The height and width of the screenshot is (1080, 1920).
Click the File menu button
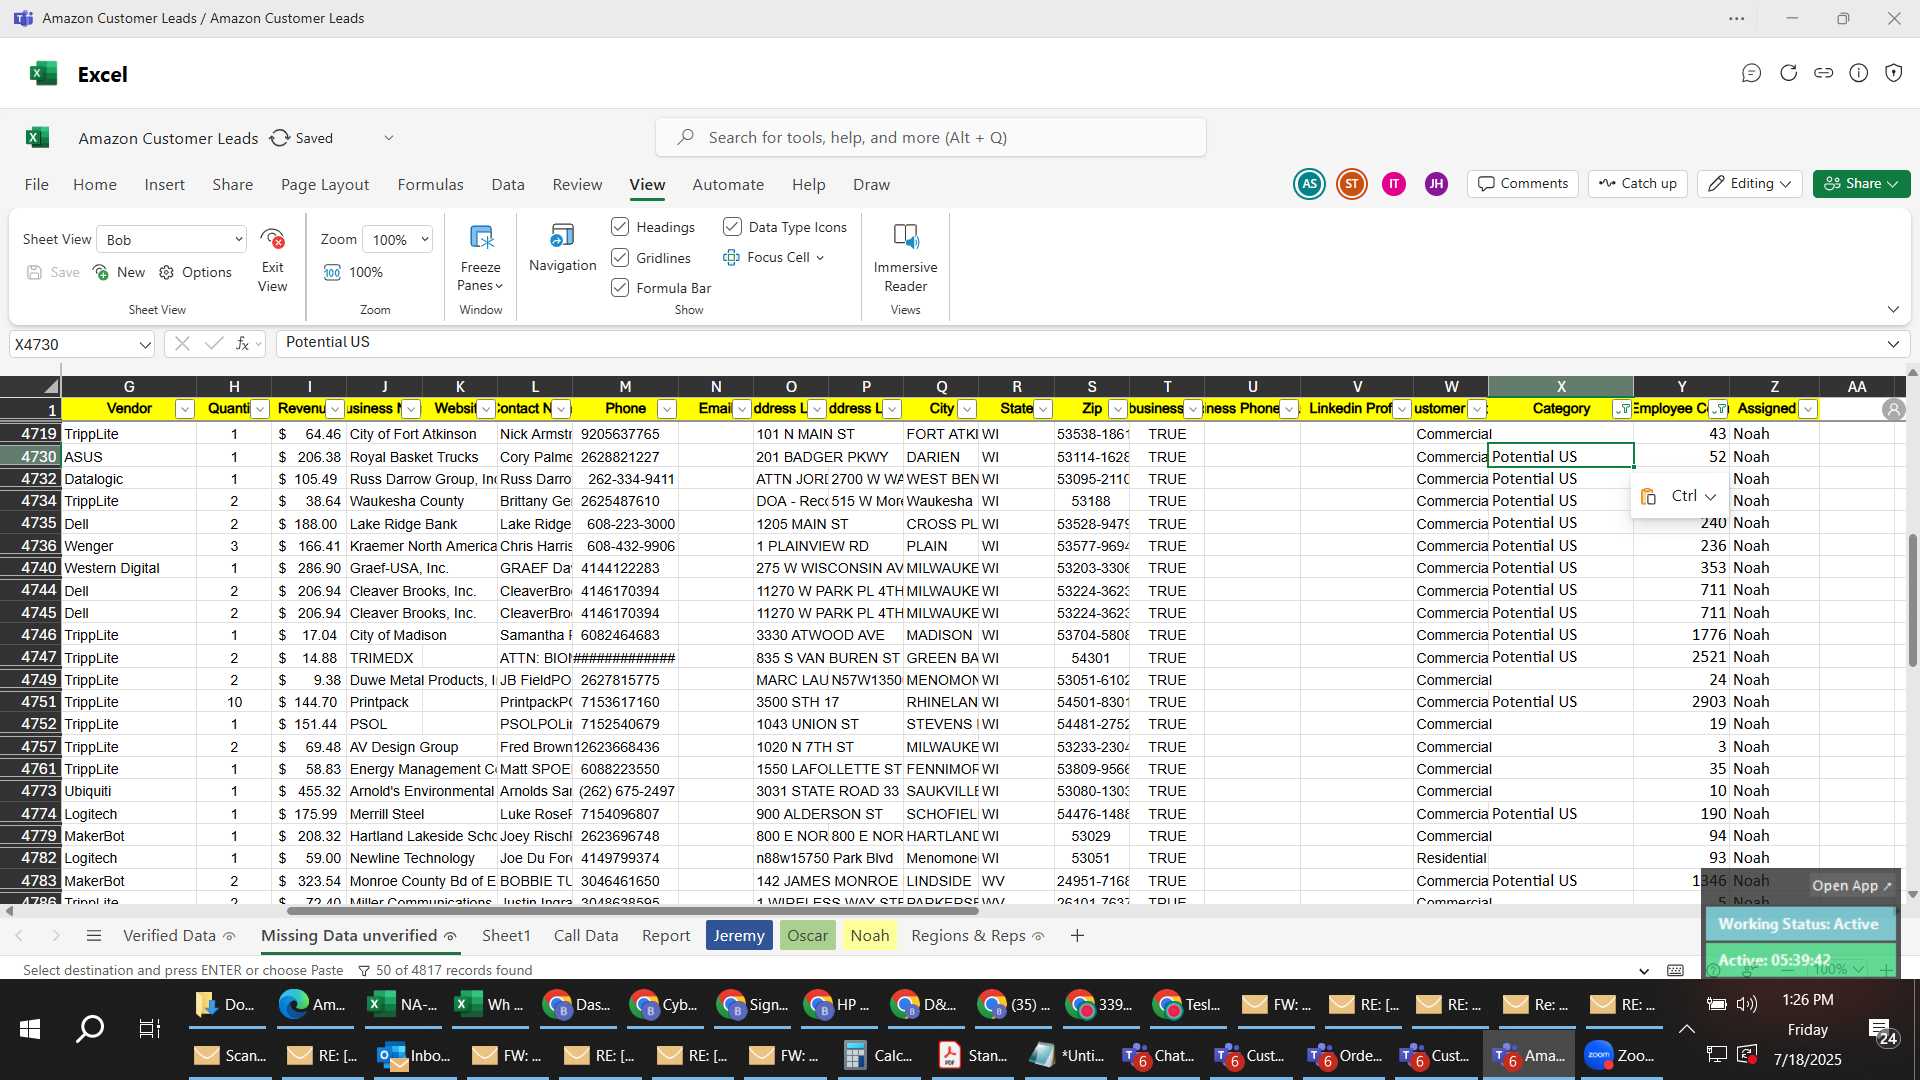tap(36, 185)
